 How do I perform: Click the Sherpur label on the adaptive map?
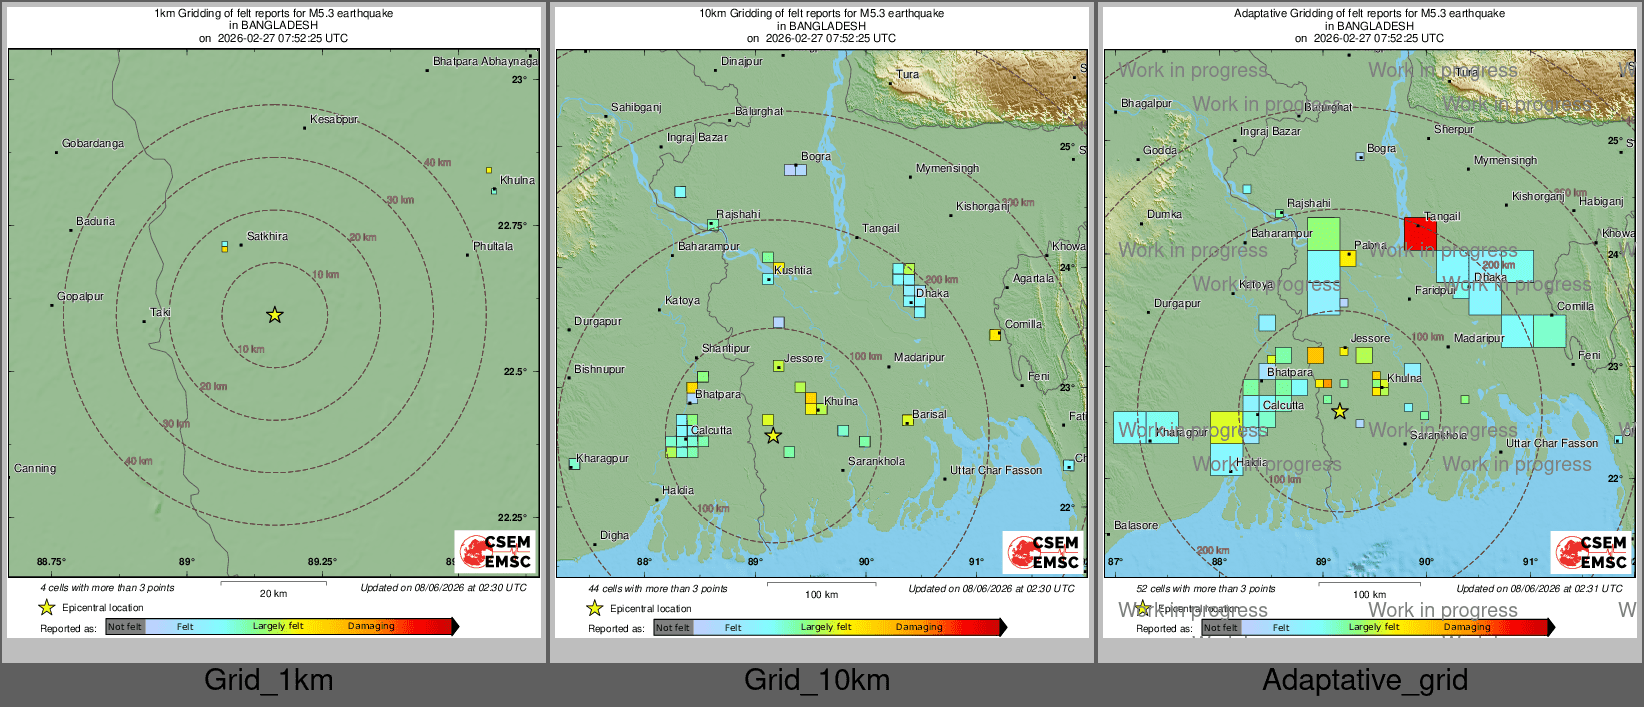(x=1454, y=129)
